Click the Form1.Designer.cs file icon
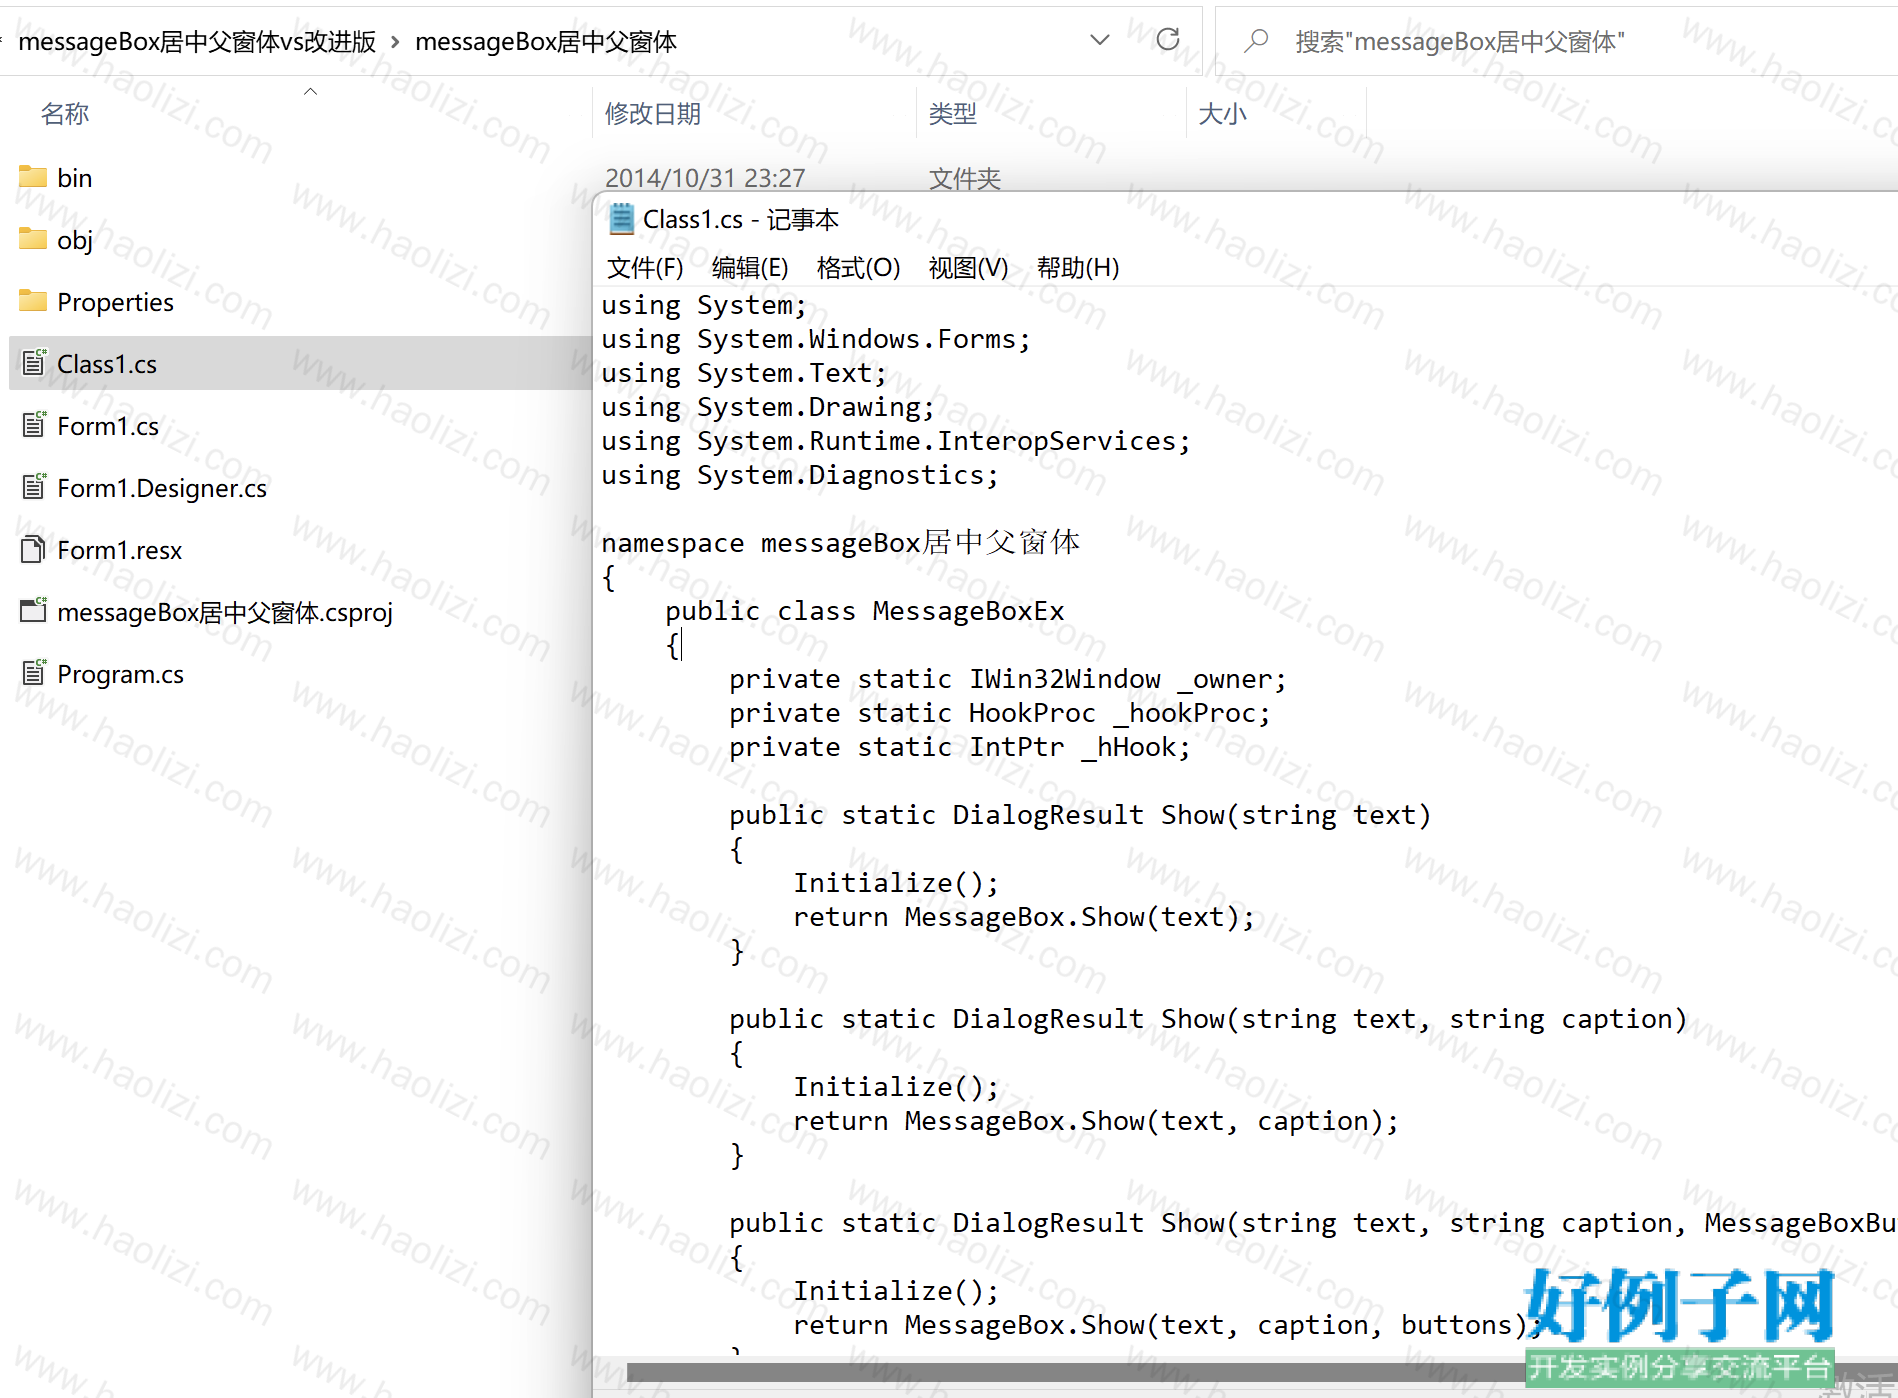 (34, 486)
